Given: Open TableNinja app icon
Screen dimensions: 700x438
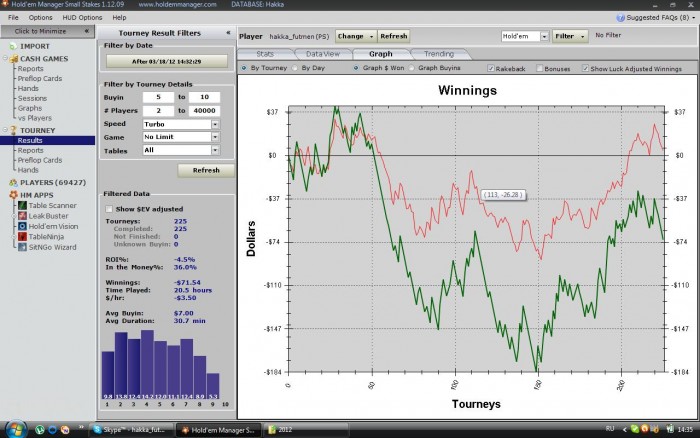Looking at the screenshot, I should click(22, 237).
